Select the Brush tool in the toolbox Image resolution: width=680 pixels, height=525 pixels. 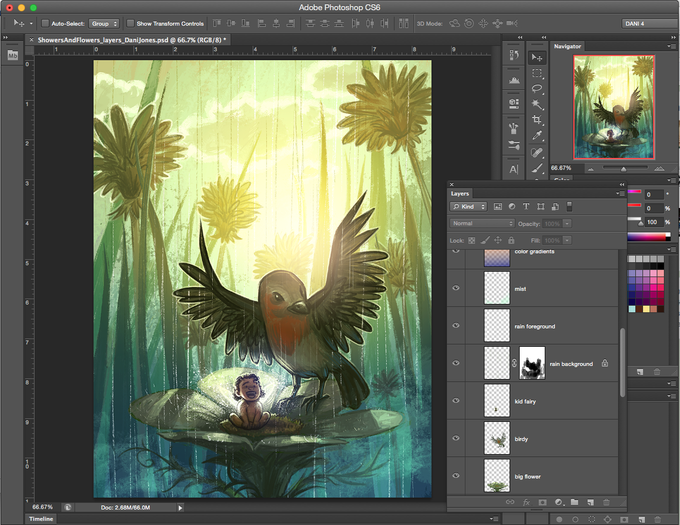(x=537, y=168)
